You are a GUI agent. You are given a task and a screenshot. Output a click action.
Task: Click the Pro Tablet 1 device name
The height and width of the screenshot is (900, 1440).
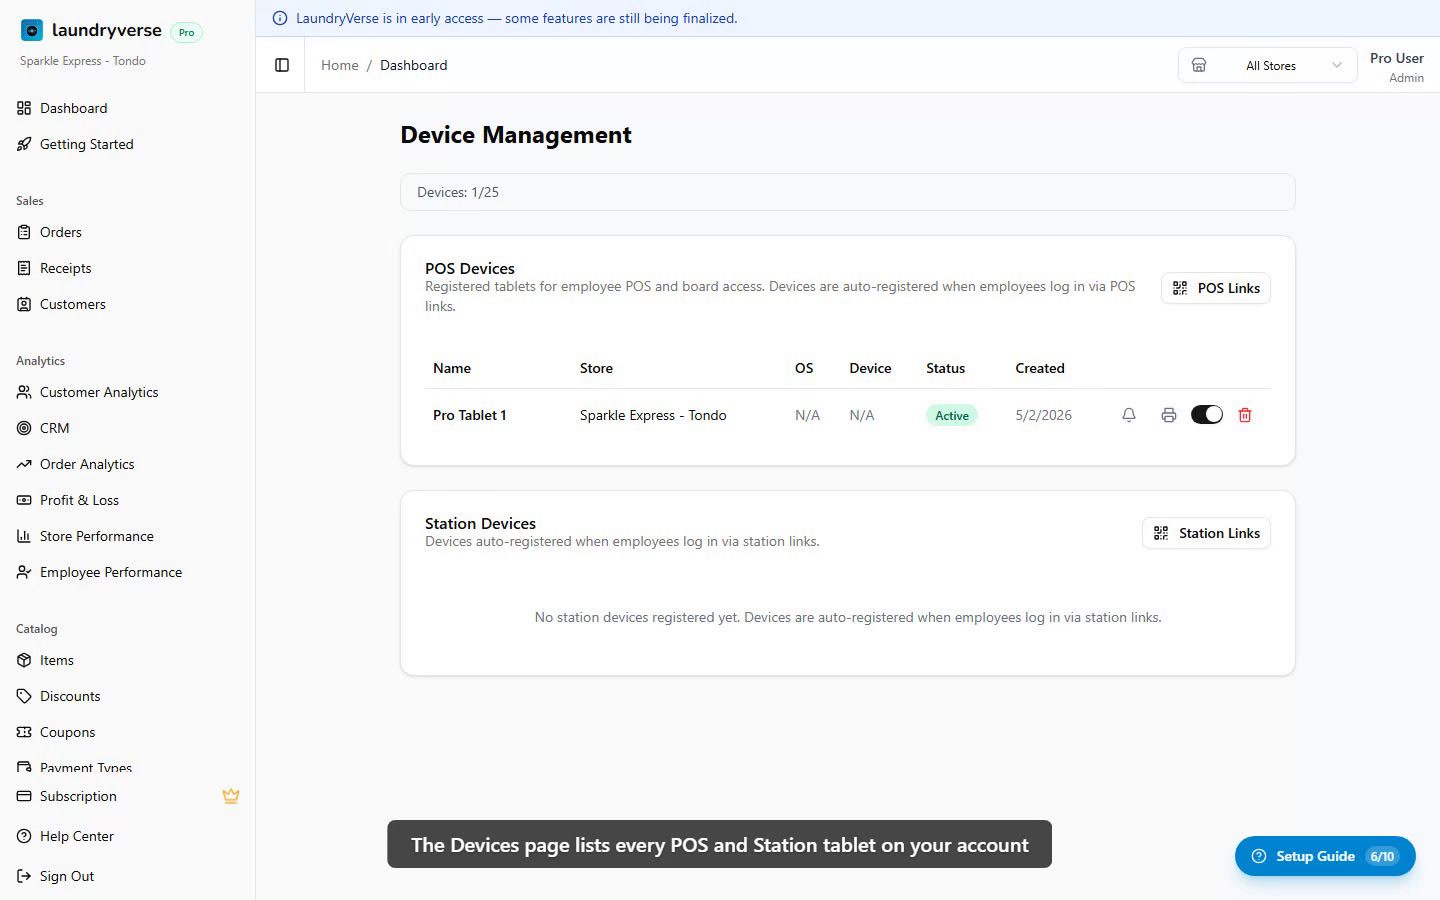469,415
